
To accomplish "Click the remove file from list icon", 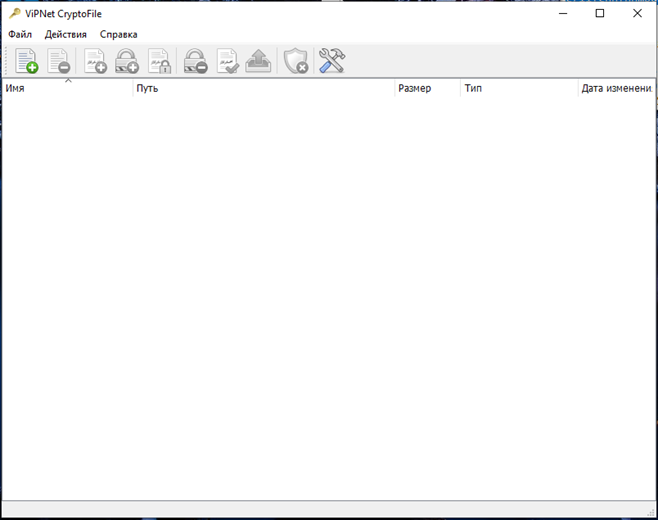I will tap(59, 61).
